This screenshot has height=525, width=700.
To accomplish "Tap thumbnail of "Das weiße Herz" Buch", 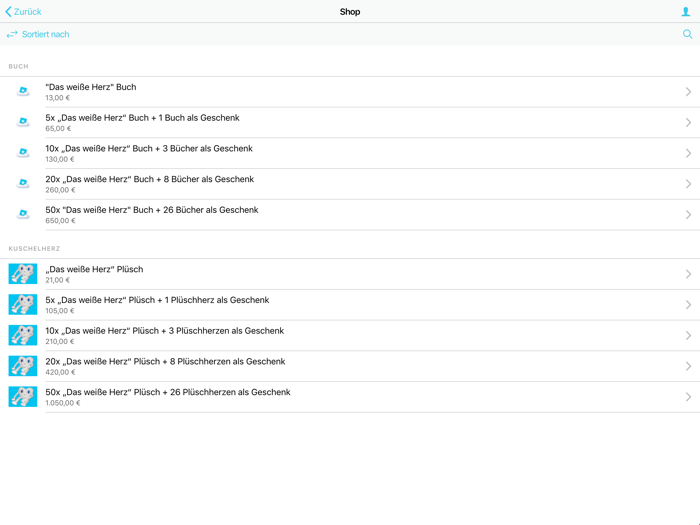I will tap(23, 91).
